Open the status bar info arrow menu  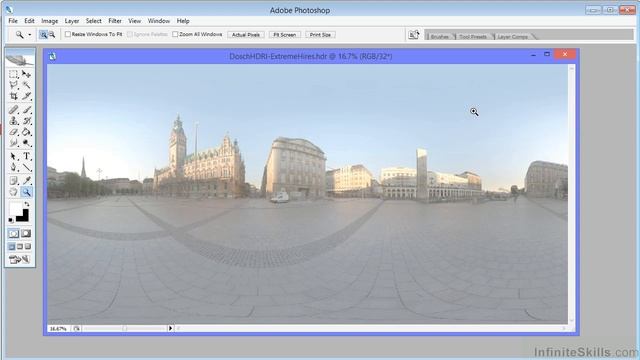[x=171, y=328]
